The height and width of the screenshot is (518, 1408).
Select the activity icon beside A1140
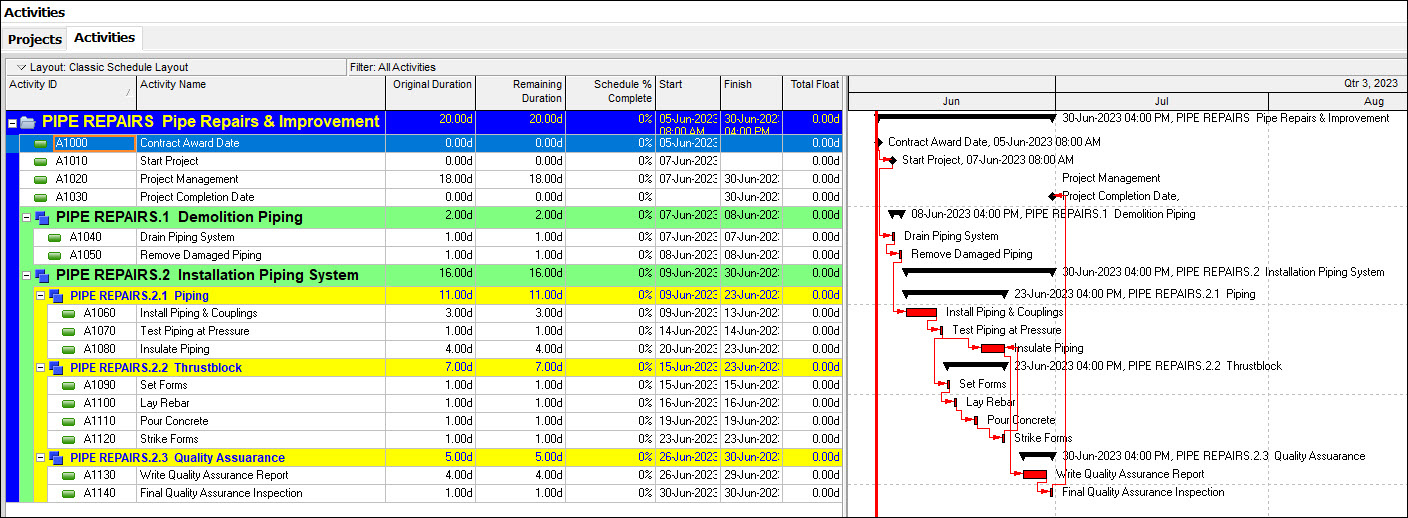pyautogui.click(x=69, y=493)
